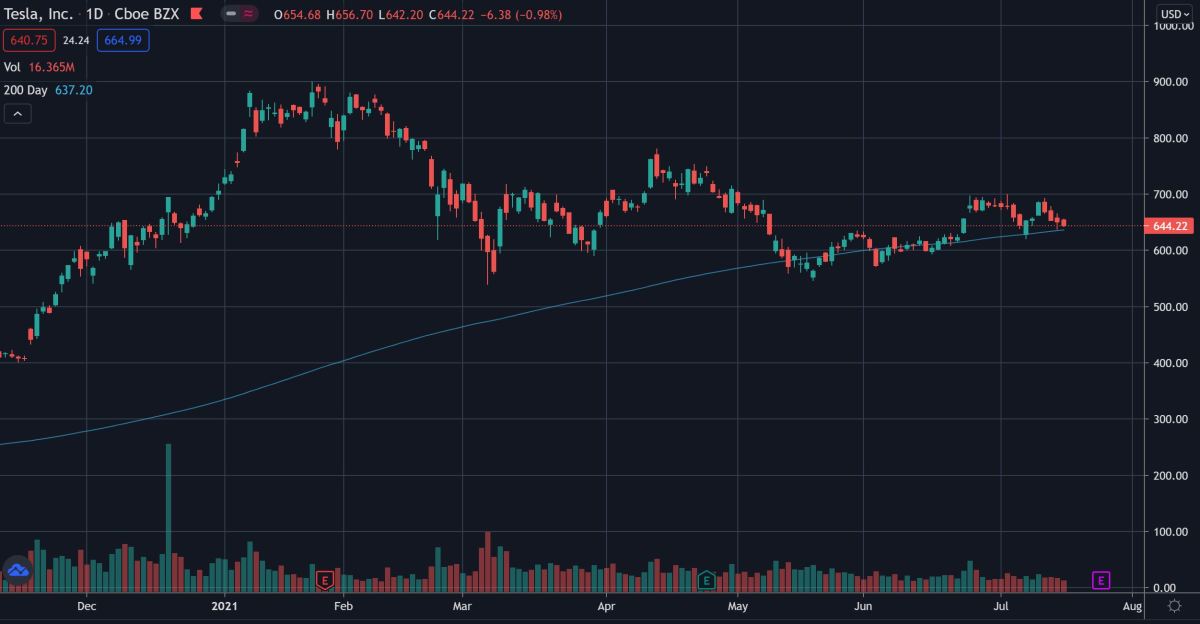Image resolution: width=1200 pixels, height=624 pixels.
Task: Click the 500.00 price axis label
Action: 1170,307
